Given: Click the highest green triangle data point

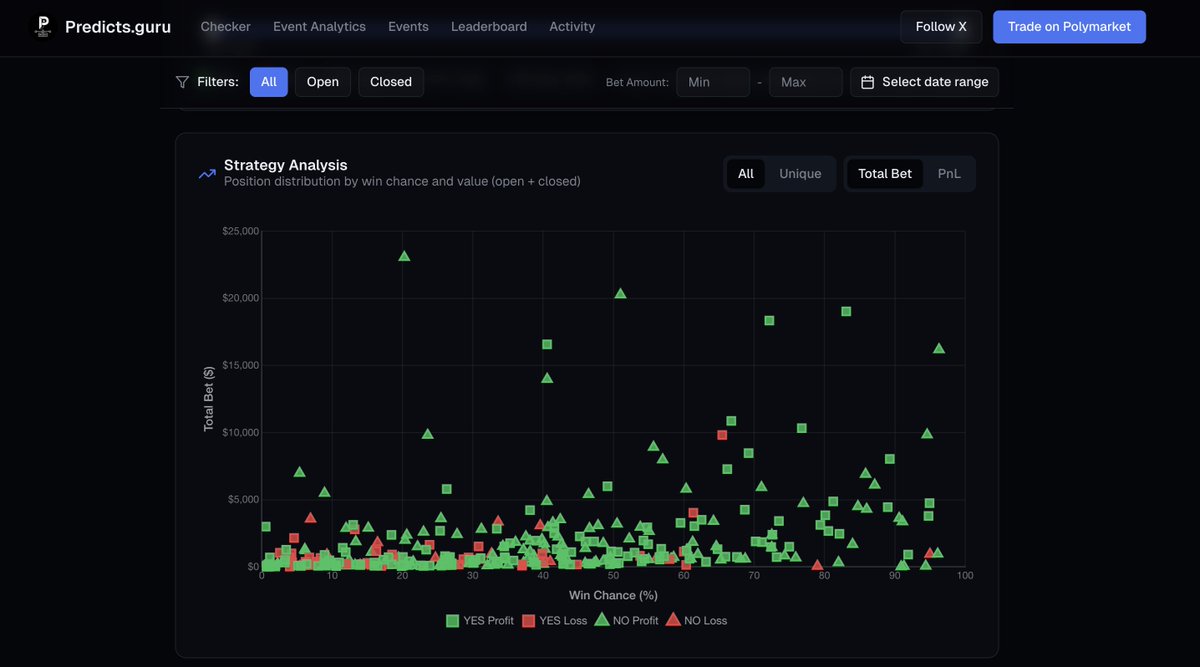Looking at the screenshot, I should (404, 255).
